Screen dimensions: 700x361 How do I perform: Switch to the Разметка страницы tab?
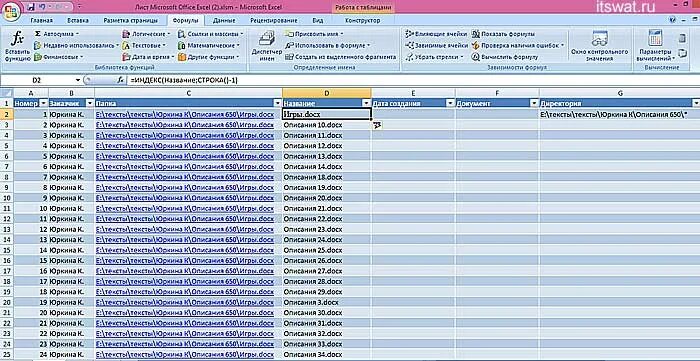point(130,21)
